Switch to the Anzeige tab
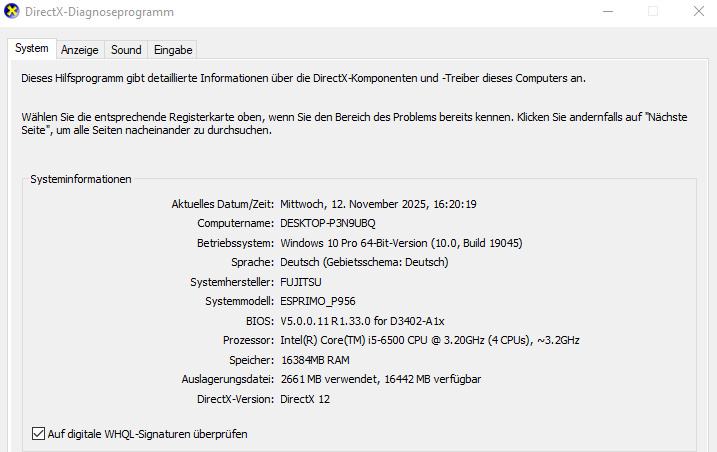 coord(79,49)
